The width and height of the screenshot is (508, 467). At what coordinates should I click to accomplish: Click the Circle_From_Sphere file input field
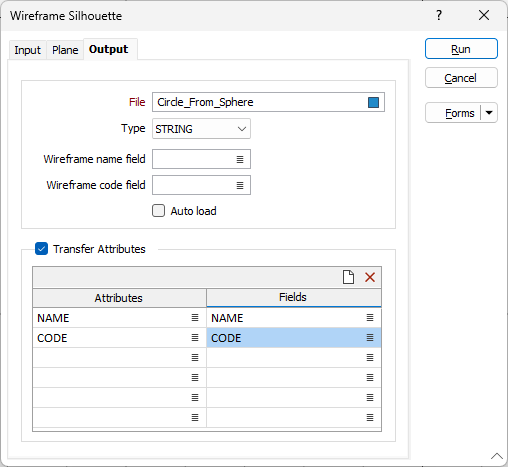pos(268,102)
